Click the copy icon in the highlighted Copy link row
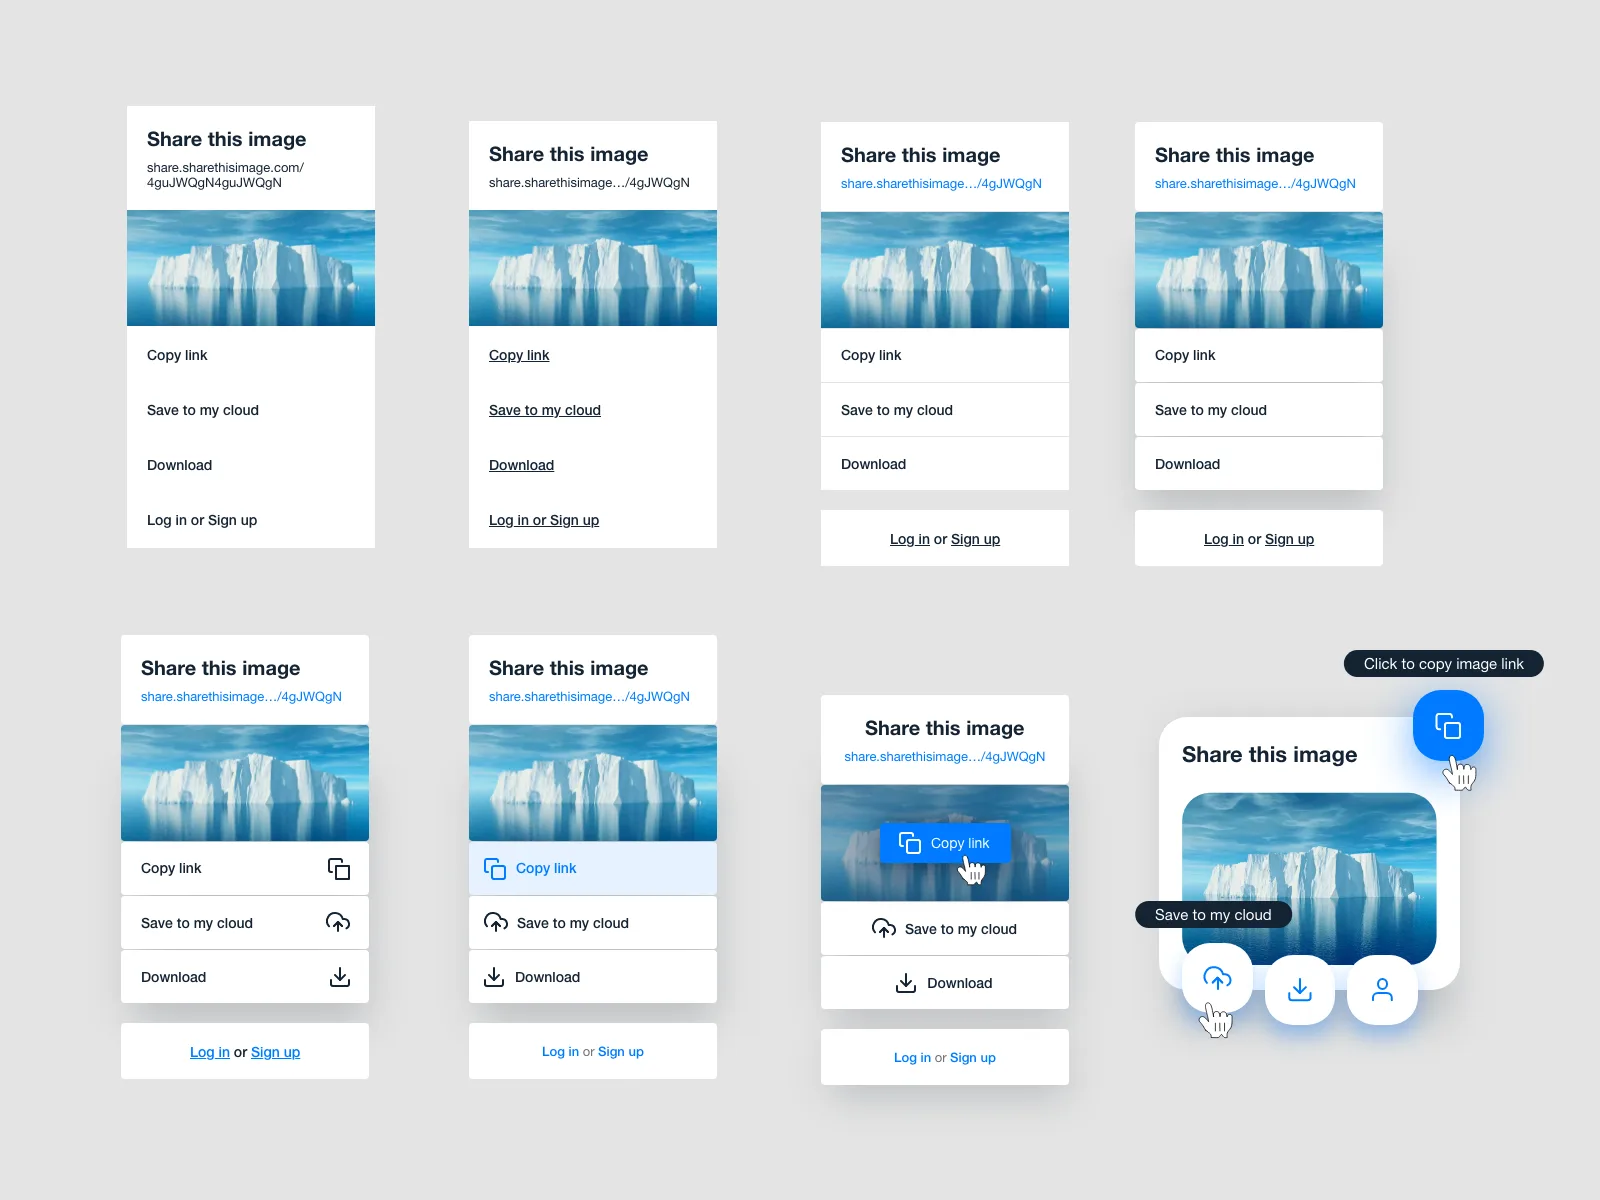 [495, 868]
